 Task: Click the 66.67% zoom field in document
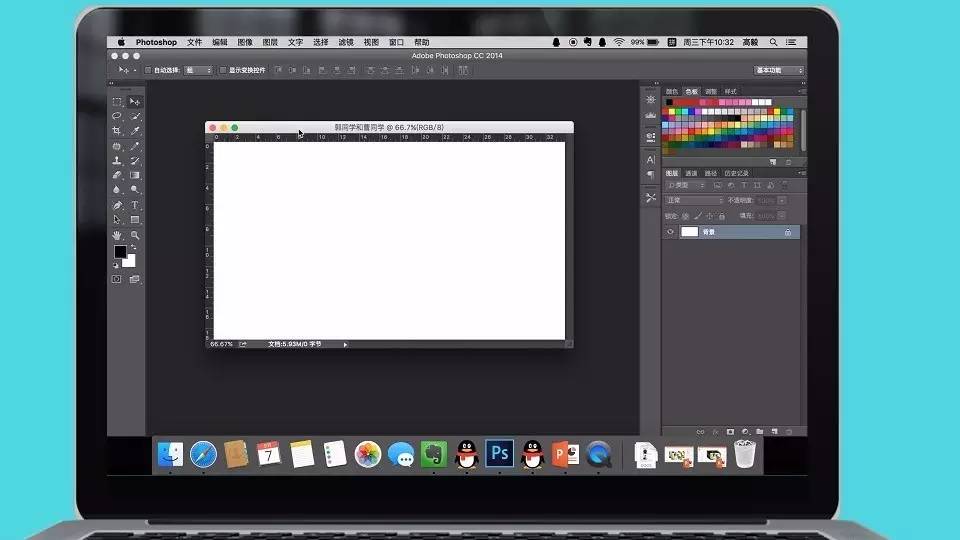222,345
